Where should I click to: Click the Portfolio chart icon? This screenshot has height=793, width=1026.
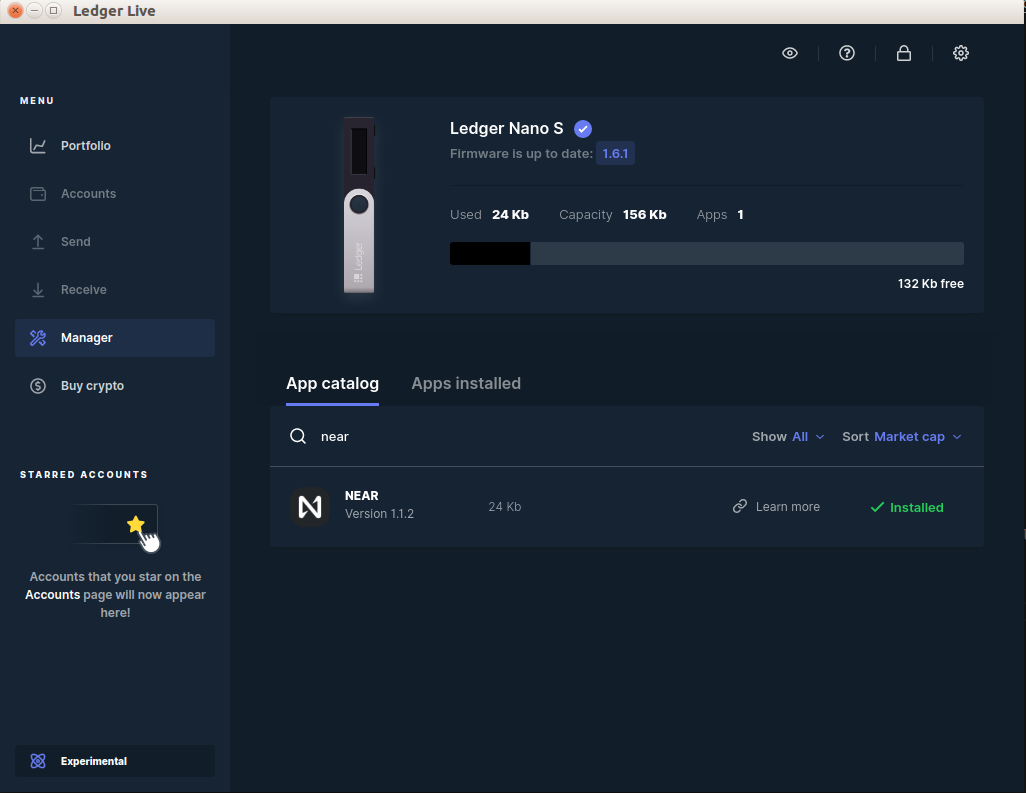coord(38,146)
